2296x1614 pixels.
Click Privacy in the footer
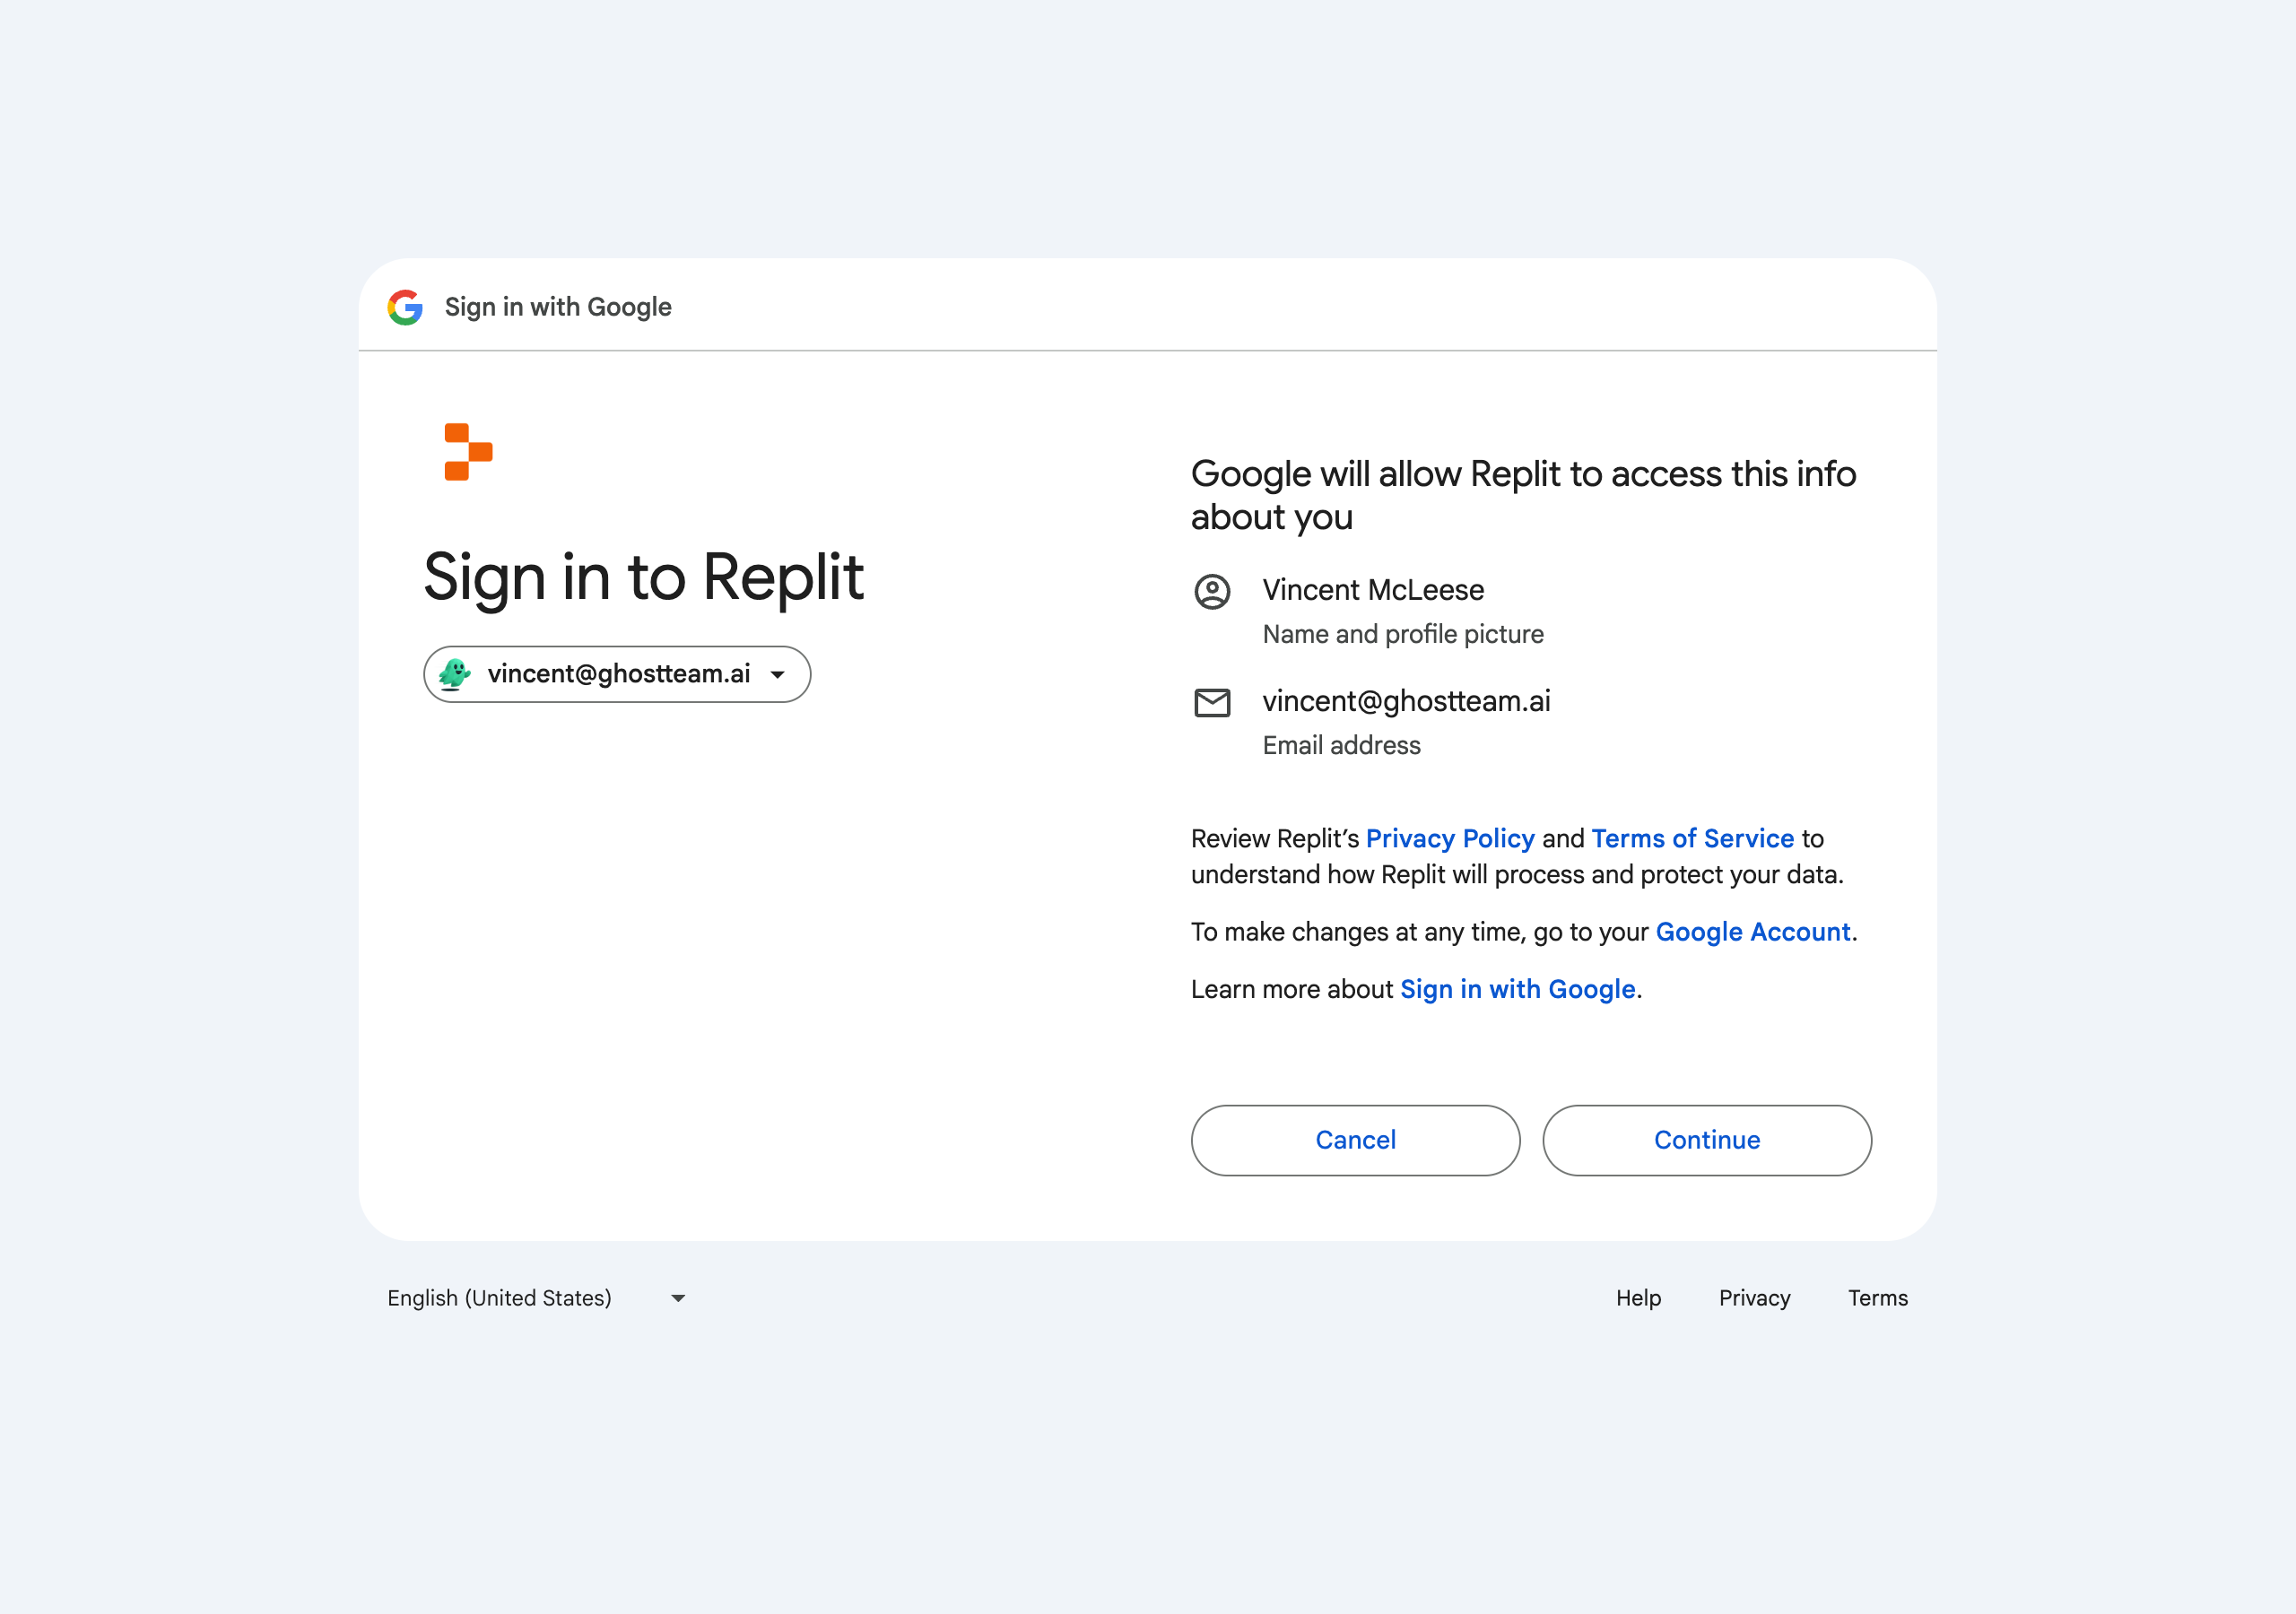click(1754, 1298)
